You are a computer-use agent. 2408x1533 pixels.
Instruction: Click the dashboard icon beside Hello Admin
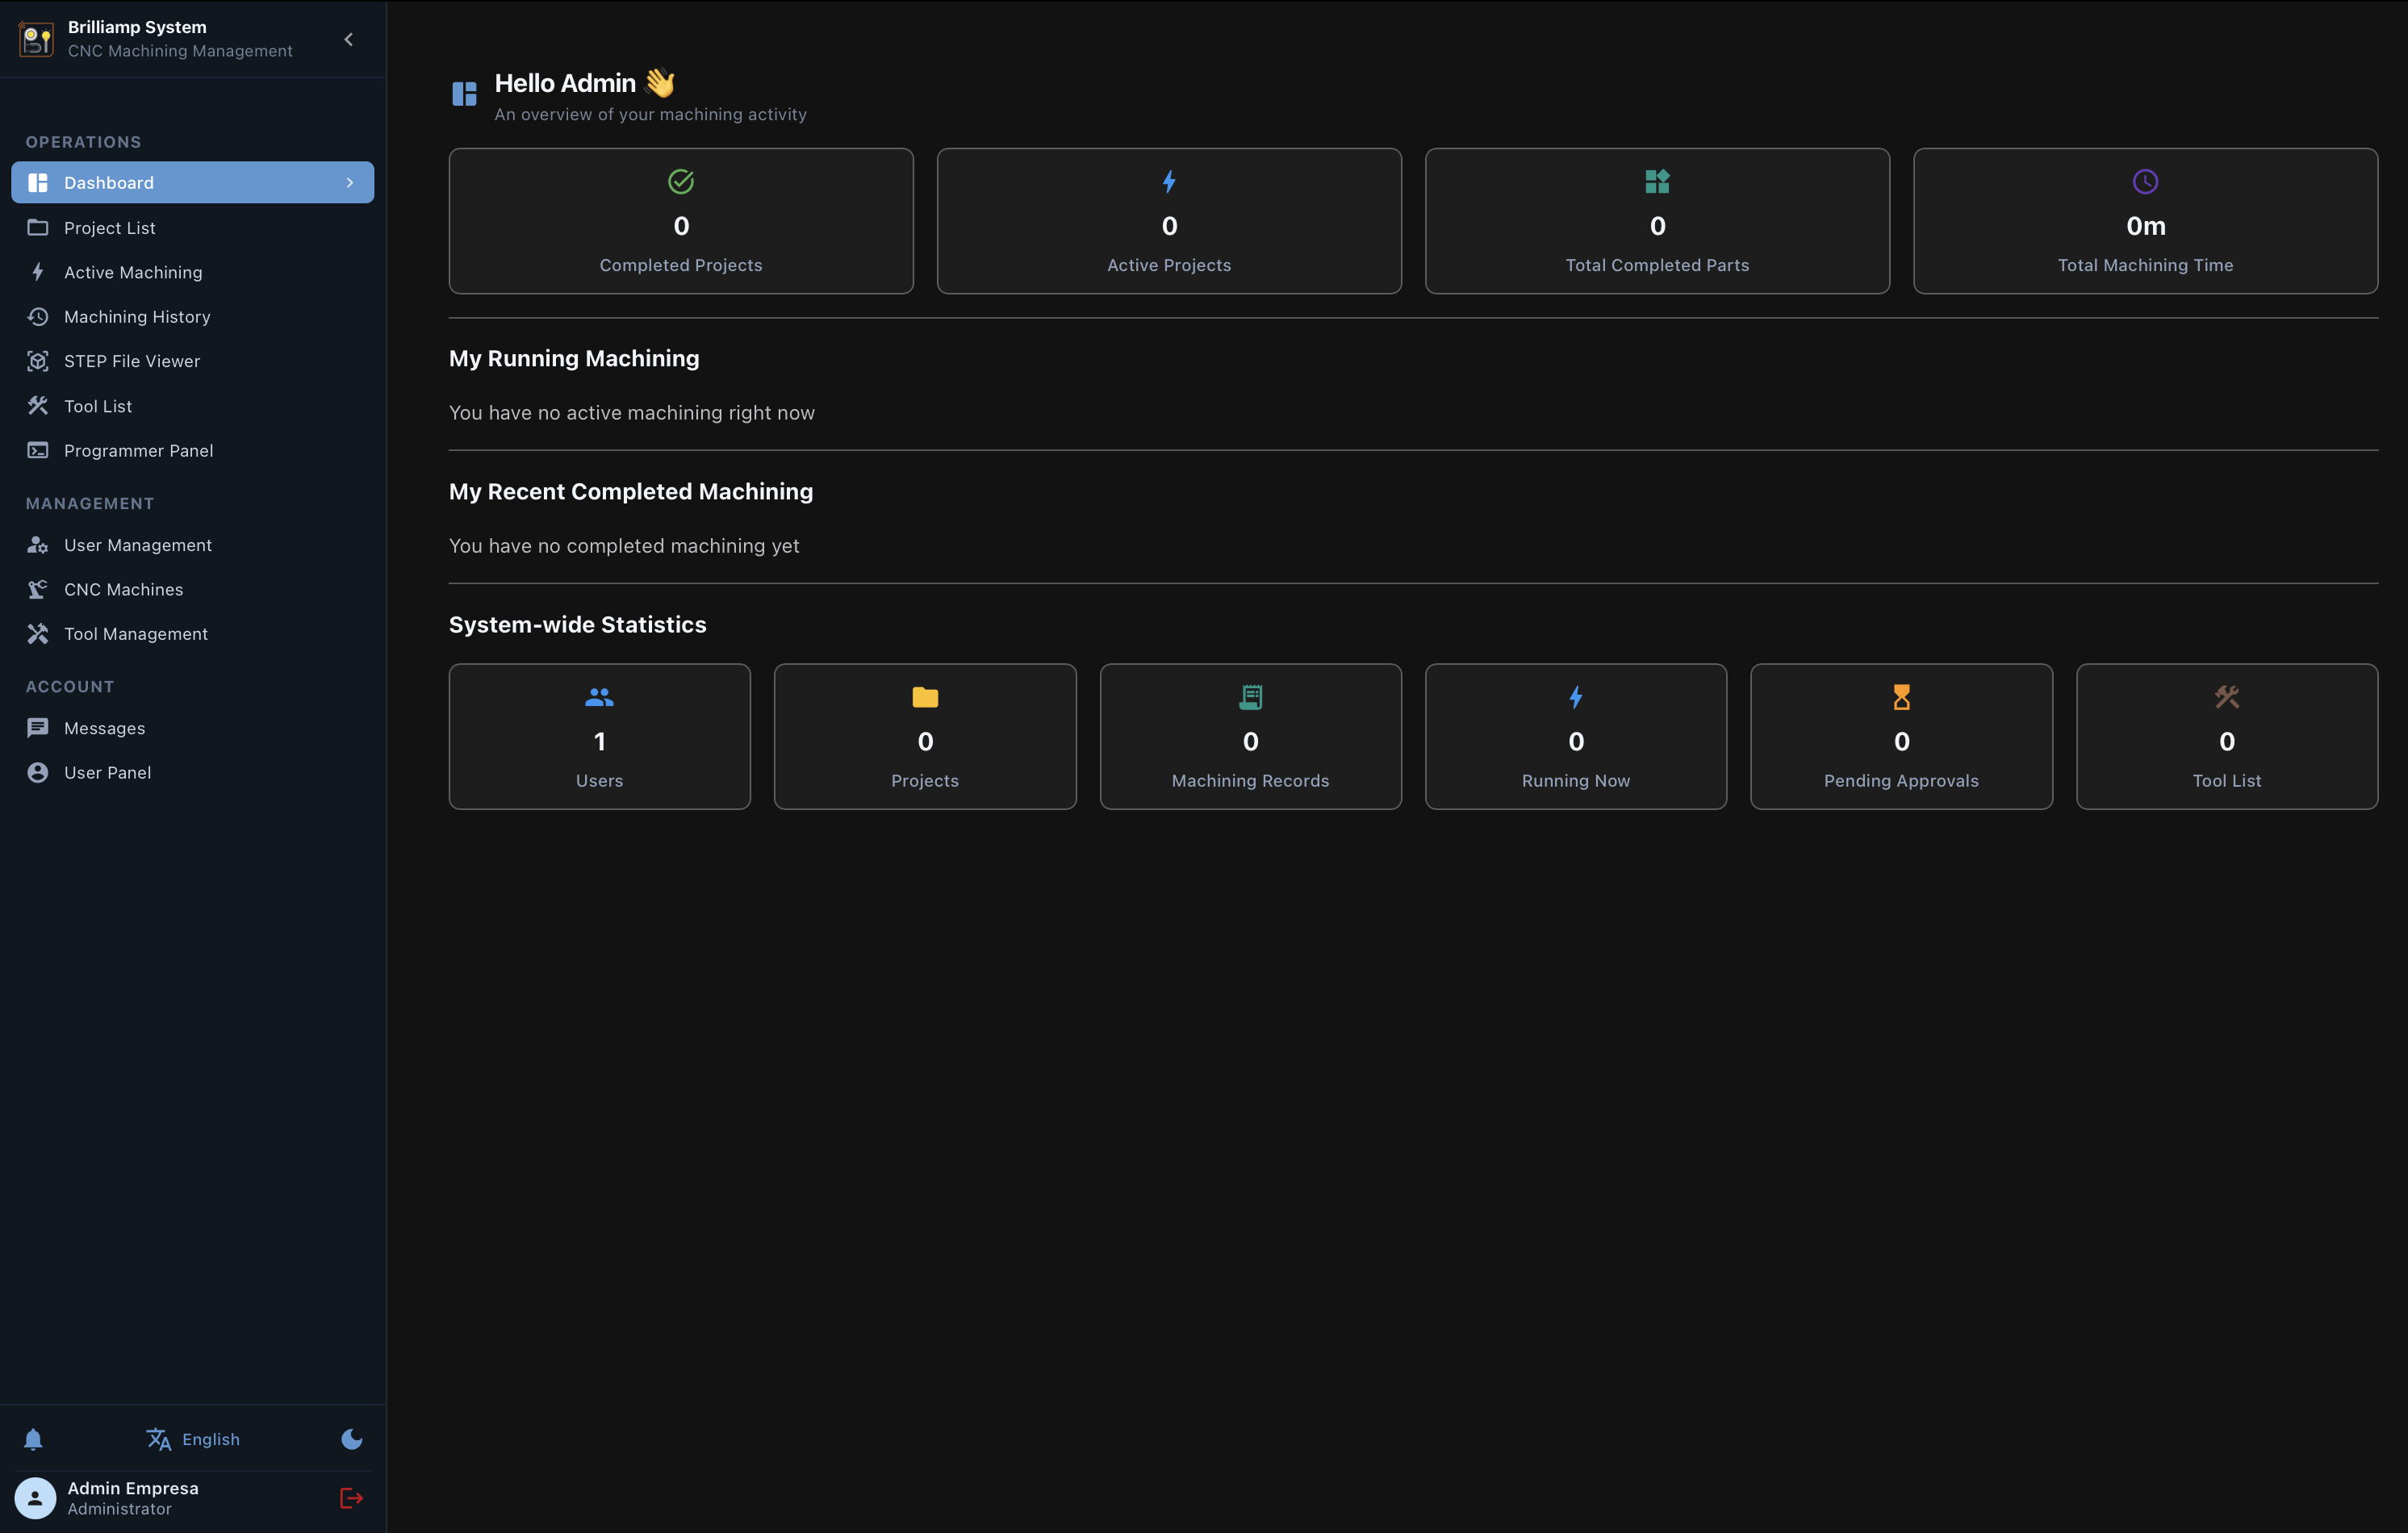464,94
